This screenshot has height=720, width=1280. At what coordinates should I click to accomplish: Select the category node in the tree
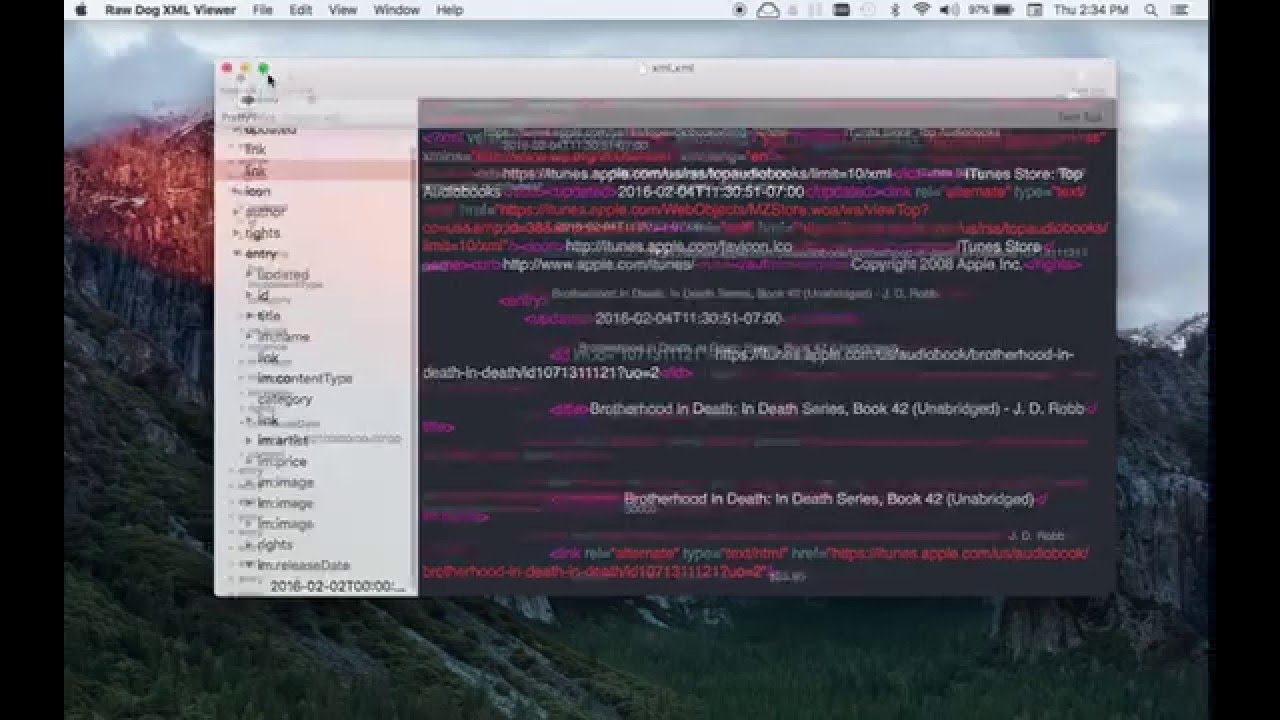click(x=285, y=399)
